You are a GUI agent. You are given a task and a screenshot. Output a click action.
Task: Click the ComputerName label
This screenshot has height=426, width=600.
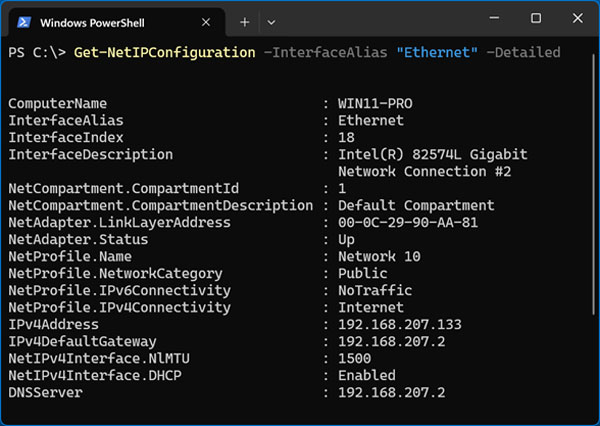coord(58,104)
